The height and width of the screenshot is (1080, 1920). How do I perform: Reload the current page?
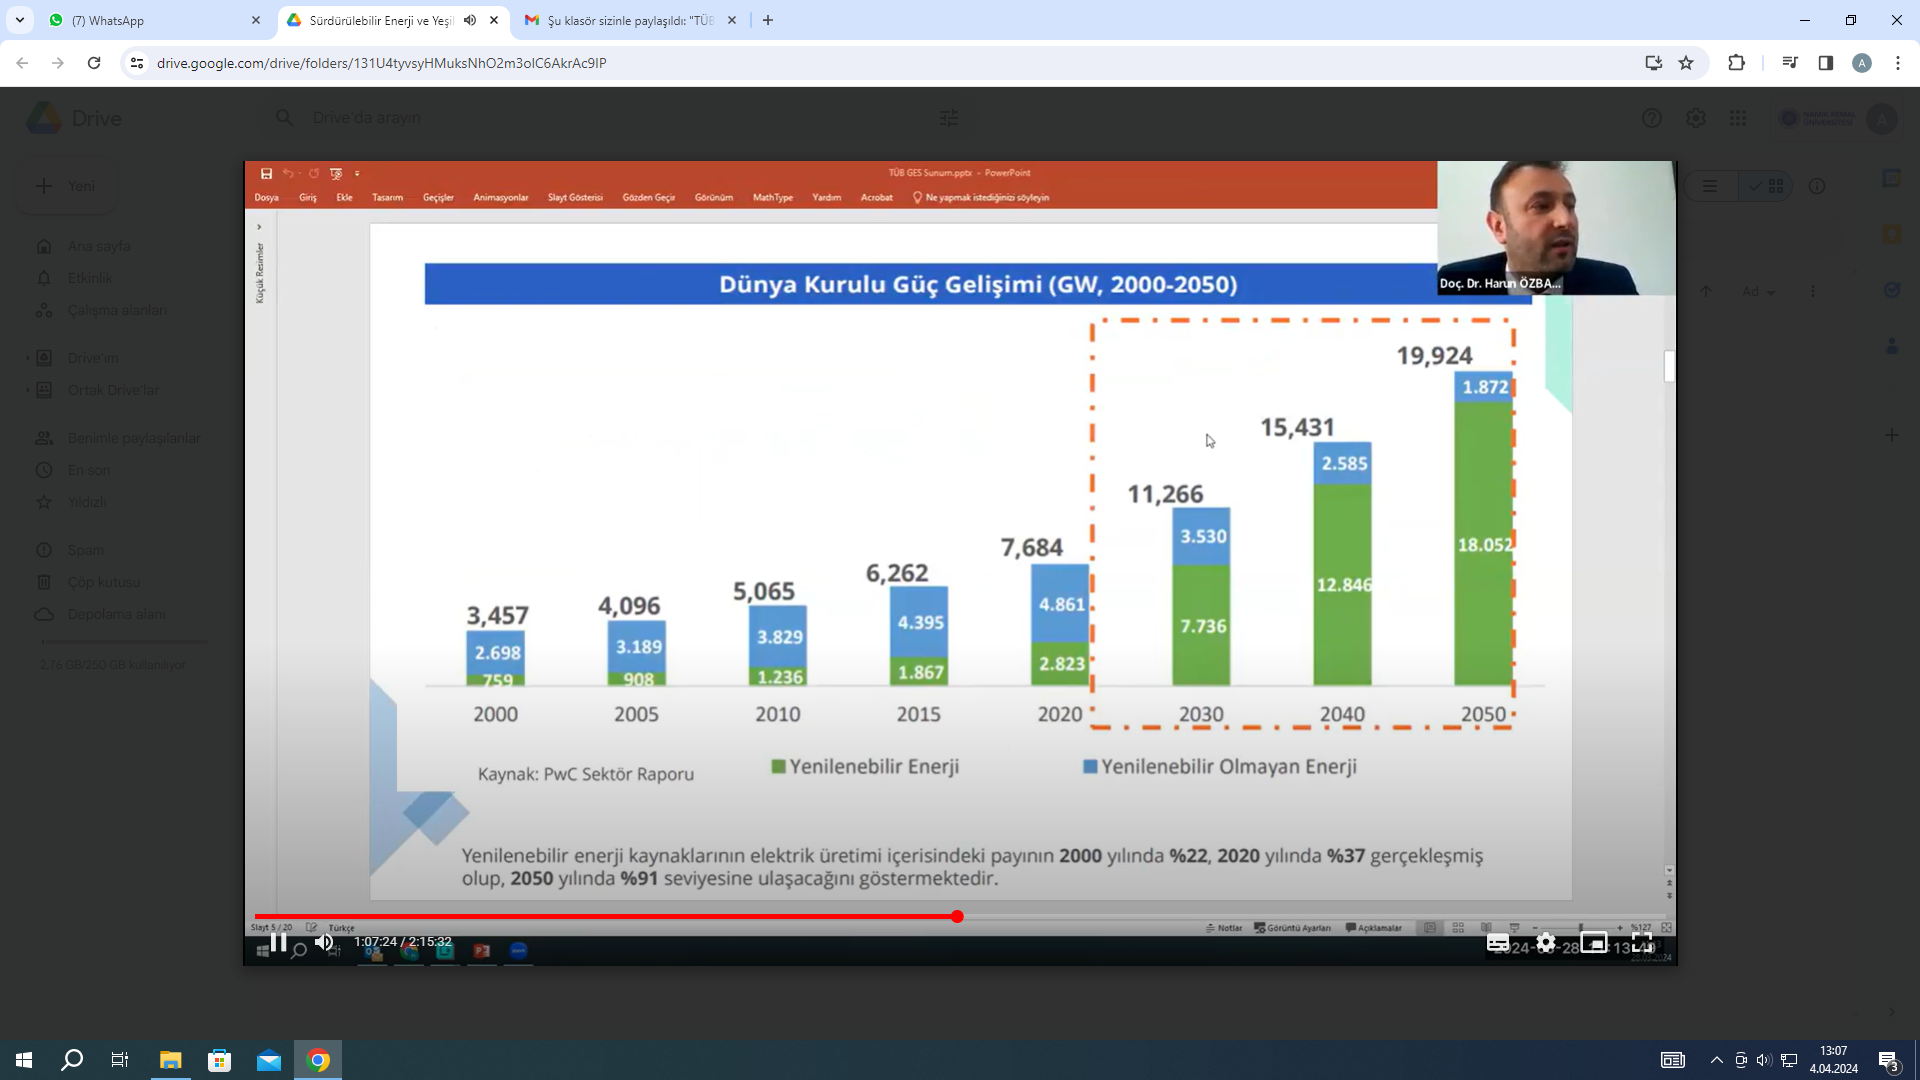[x=94, y=63]
